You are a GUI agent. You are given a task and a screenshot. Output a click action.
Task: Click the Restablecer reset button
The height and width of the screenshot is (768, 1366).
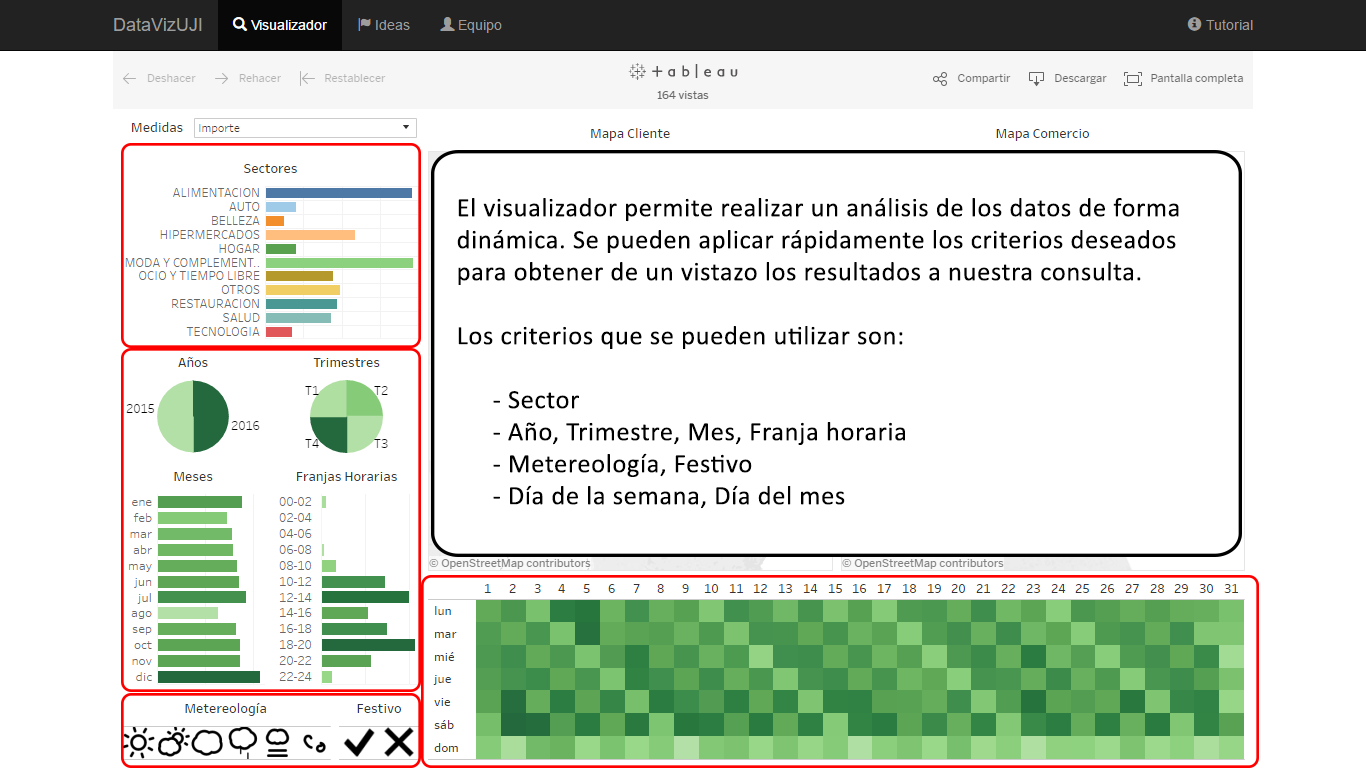(342, 78)
